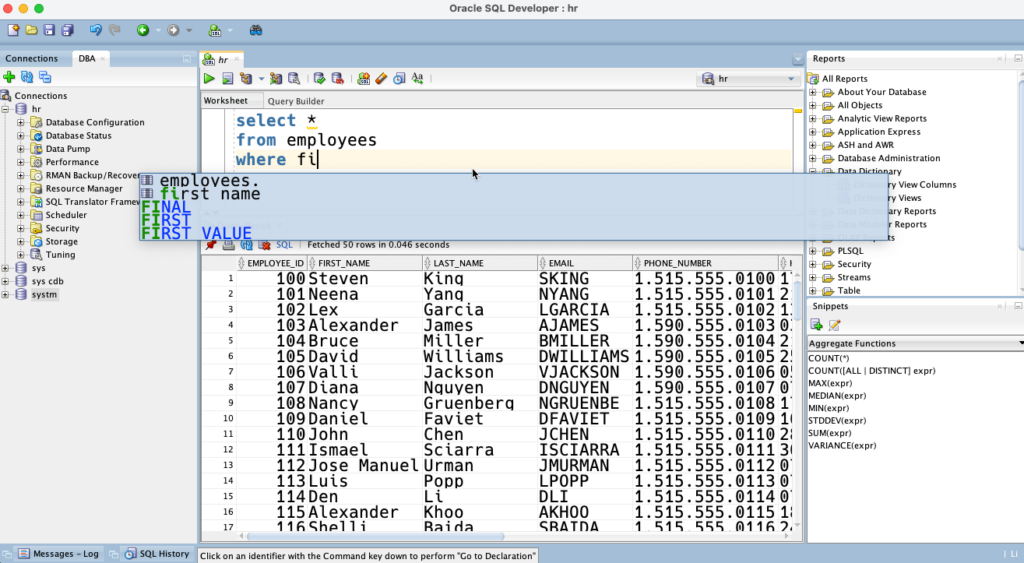
Task: Sort by the EMPLOYEE_ID column header
Action: 270,263
